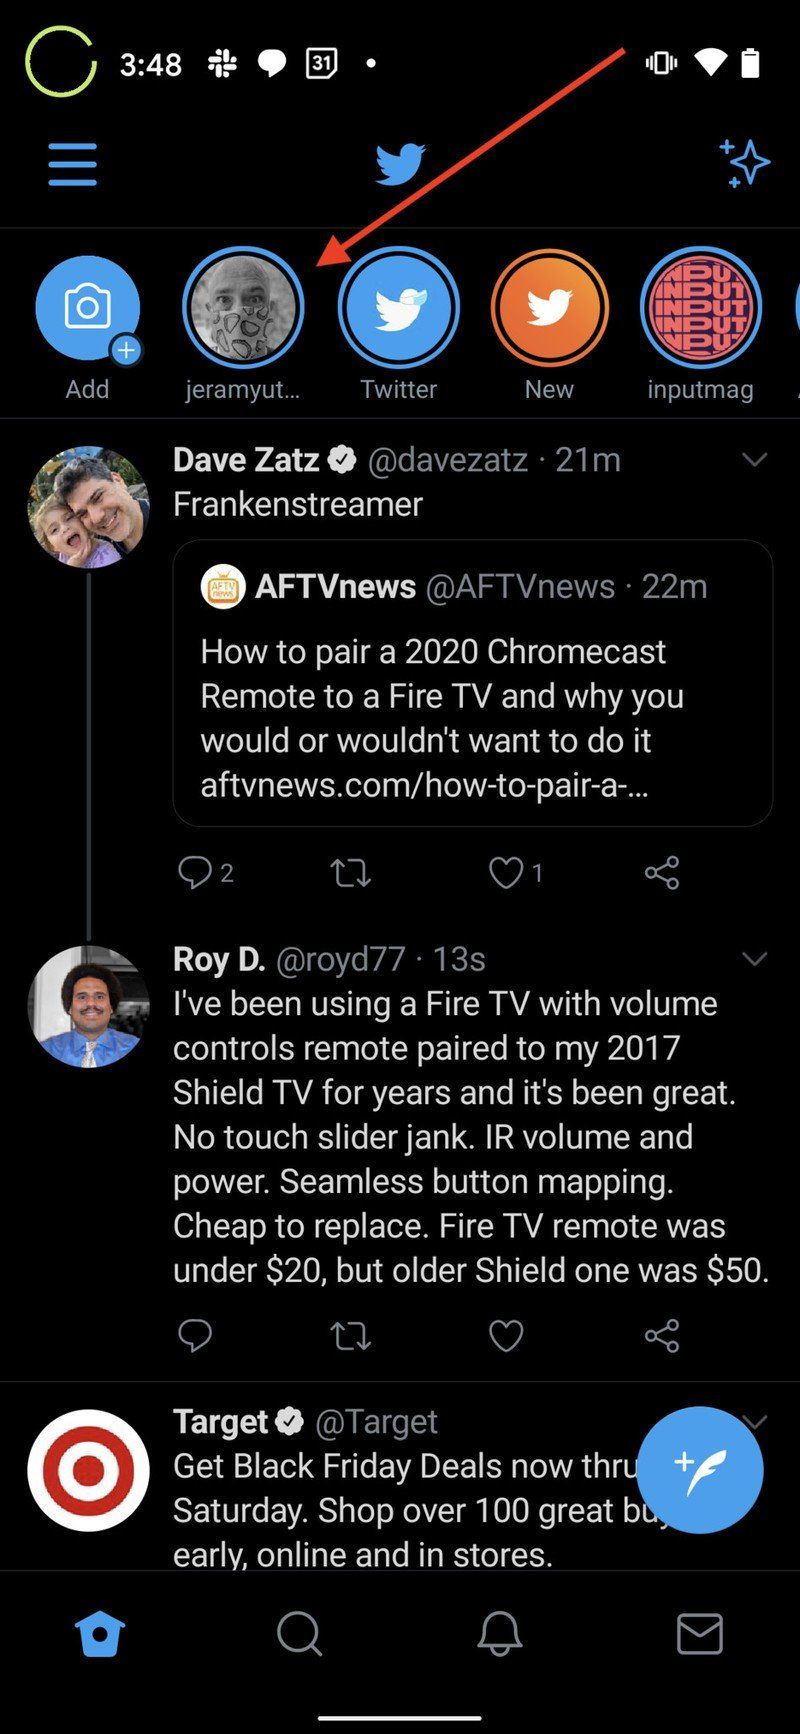
Task: Open the hamburger navigation menu
Action: (x=72, y=164)
